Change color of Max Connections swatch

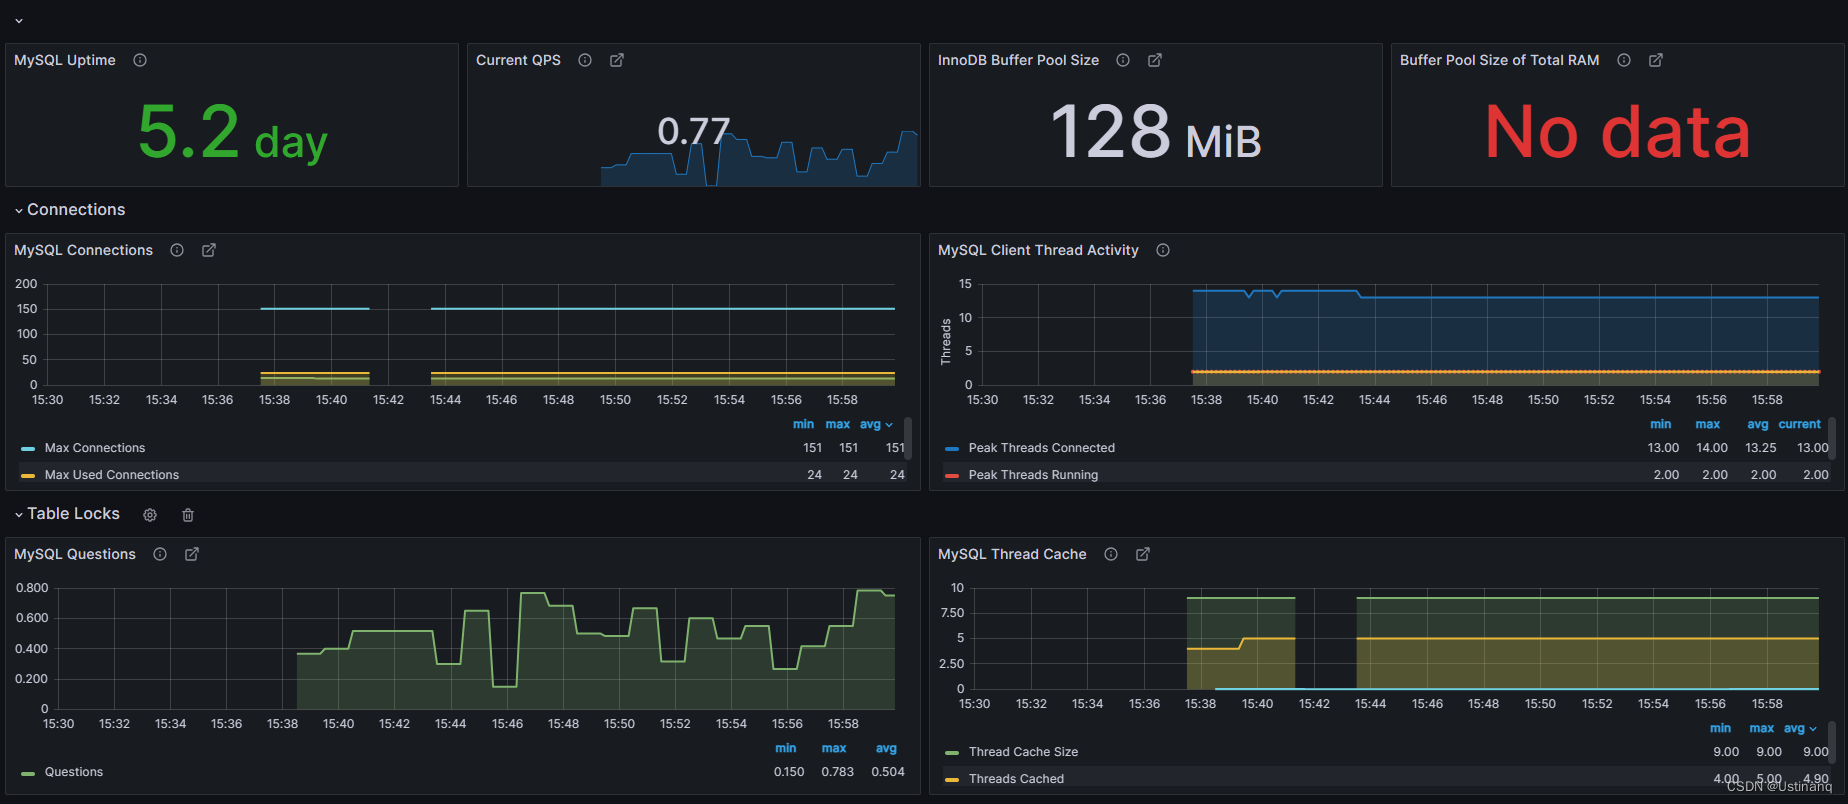pyautogui.click(x=28, y=449)
